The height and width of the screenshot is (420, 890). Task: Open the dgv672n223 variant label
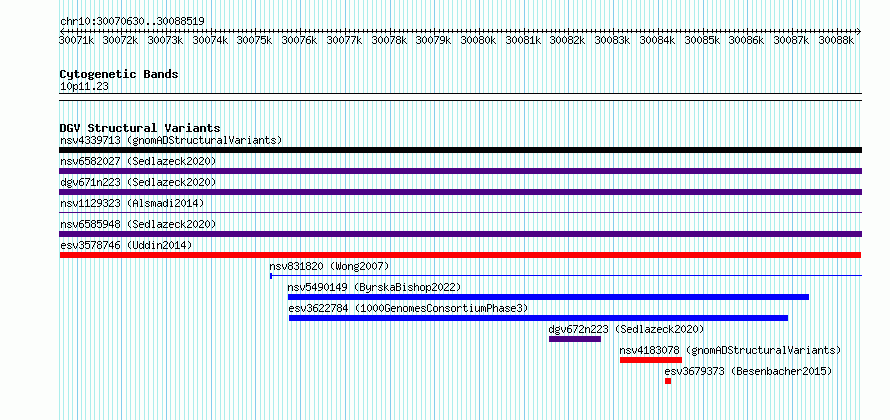pyautogui.click(x=626, y=329)
